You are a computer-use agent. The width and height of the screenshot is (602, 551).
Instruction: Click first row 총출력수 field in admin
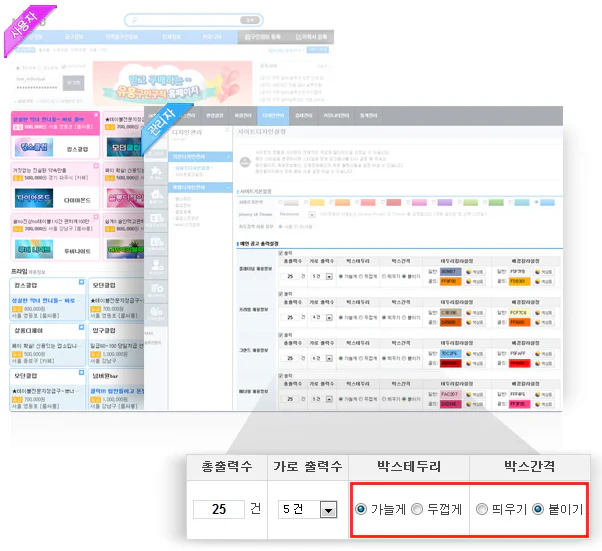pos(290,276)
